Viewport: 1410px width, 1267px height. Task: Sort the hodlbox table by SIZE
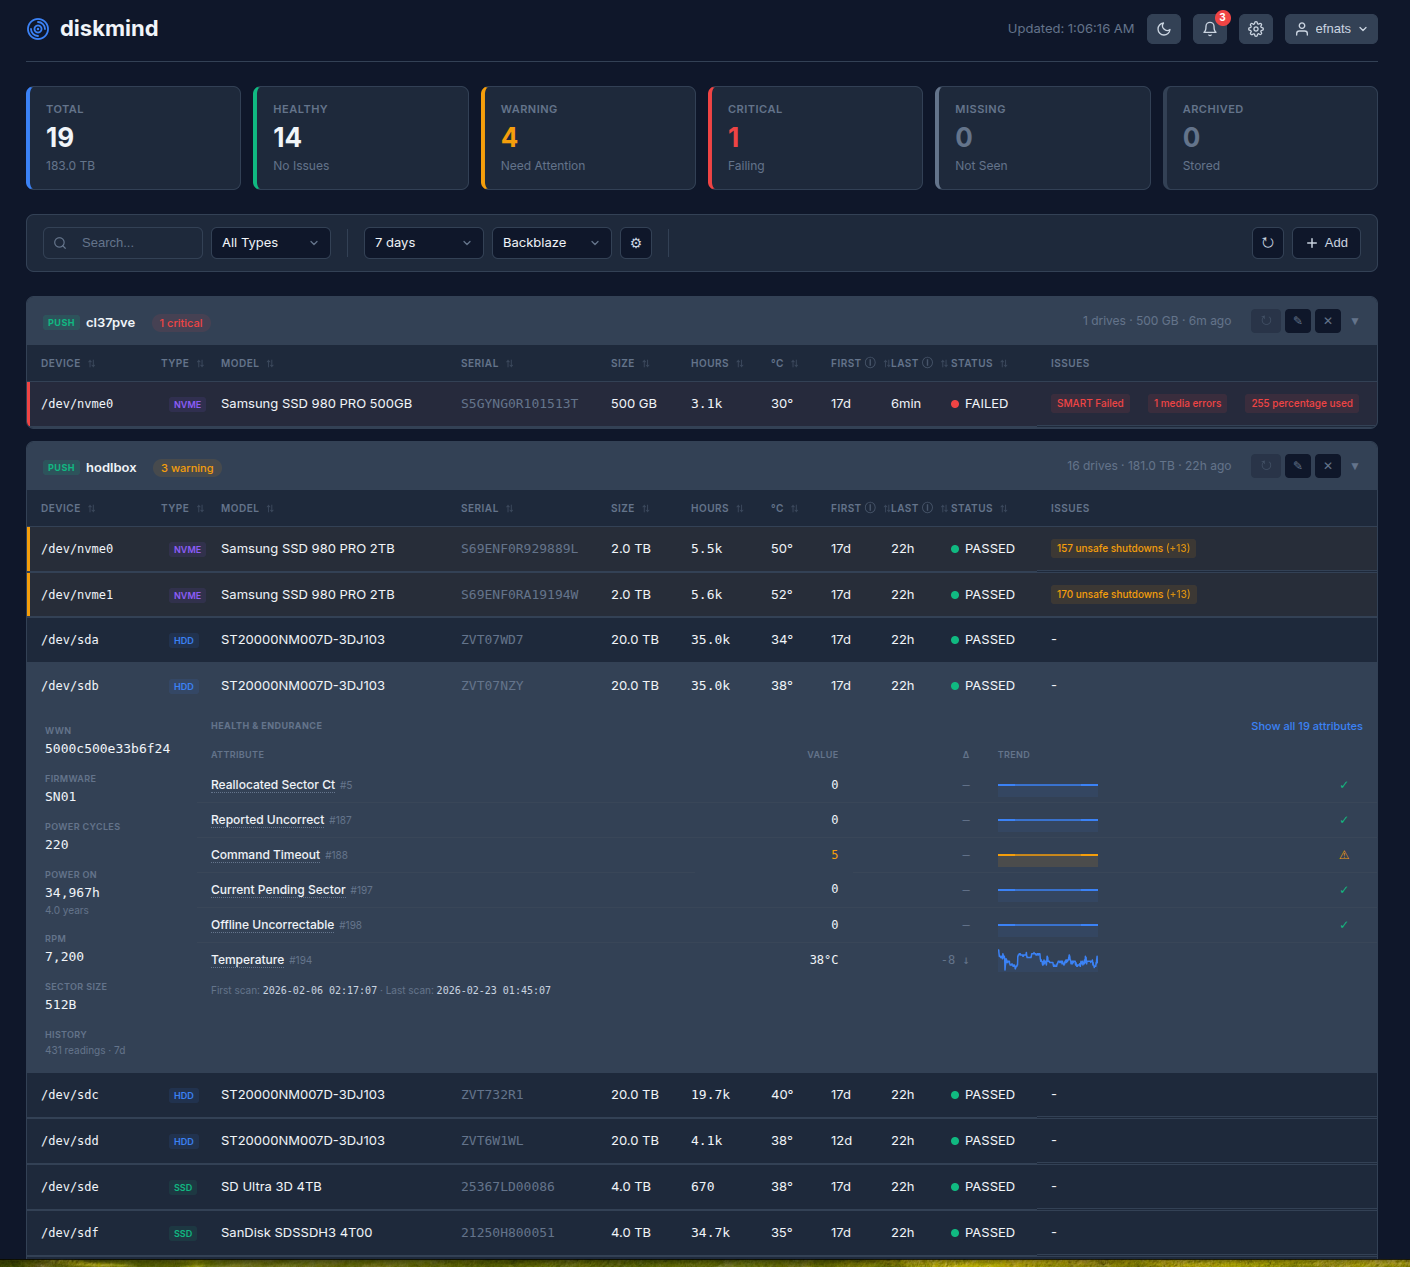click(623, 508)
